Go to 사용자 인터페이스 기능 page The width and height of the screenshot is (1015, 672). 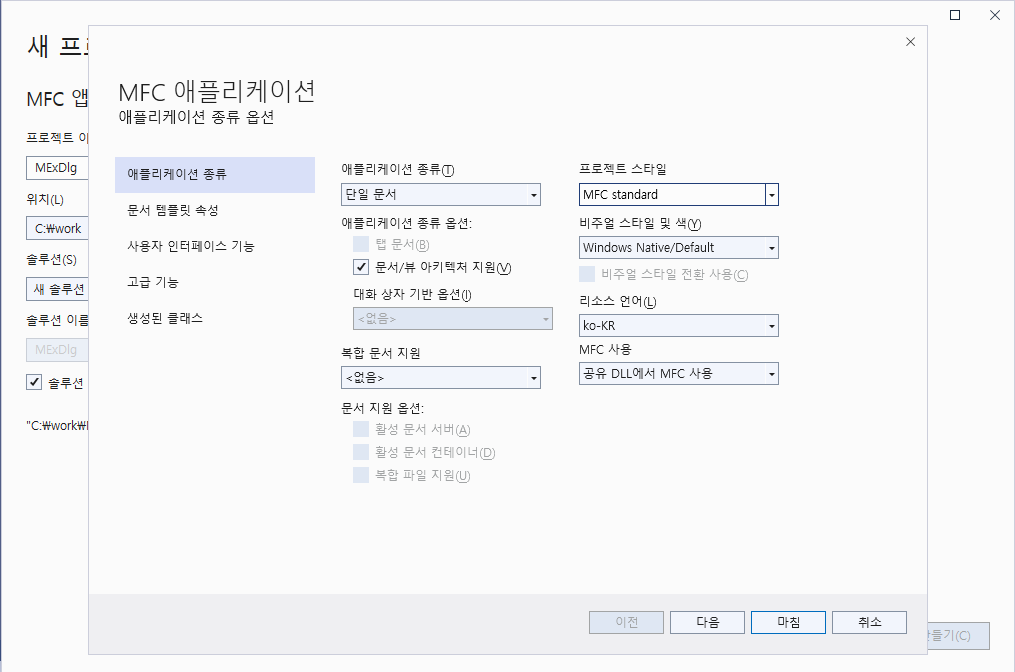pyautogui.click(x=215, y=246)
